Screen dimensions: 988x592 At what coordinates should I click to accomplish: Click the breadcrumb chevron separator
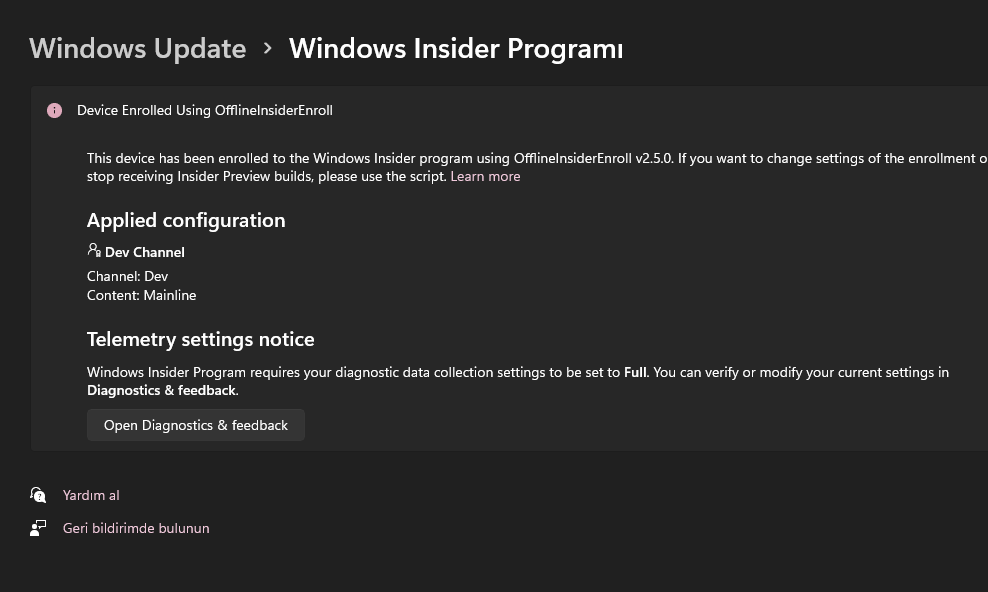coord(268,48)
